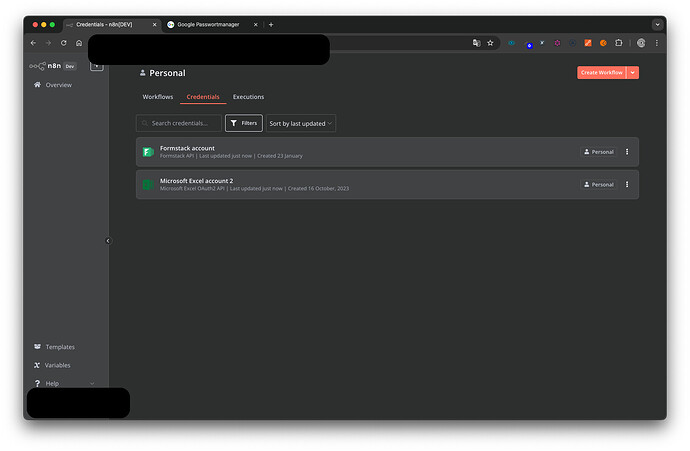Open the Microsoft Excel account 2 credential

tap(387, 184)
